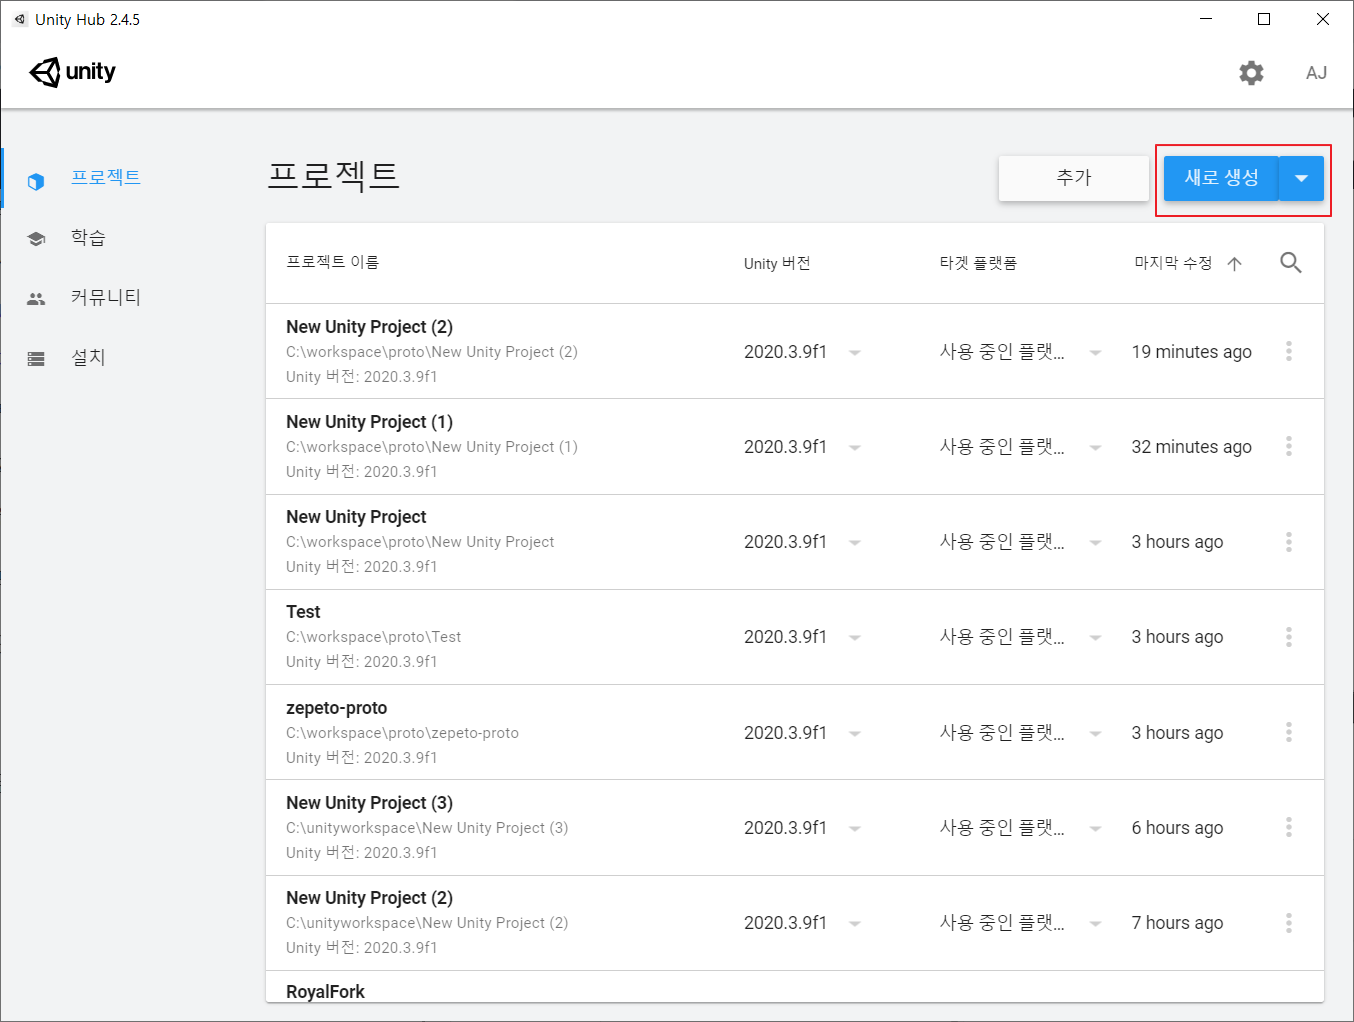
Task: Expand the 새로 생성 dropdown arrow
Action: point(1301,178)
